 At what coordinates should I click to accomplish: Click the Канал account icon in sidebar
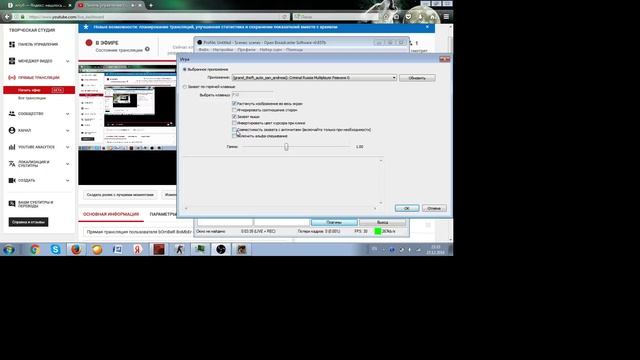(x=12, y=130)
